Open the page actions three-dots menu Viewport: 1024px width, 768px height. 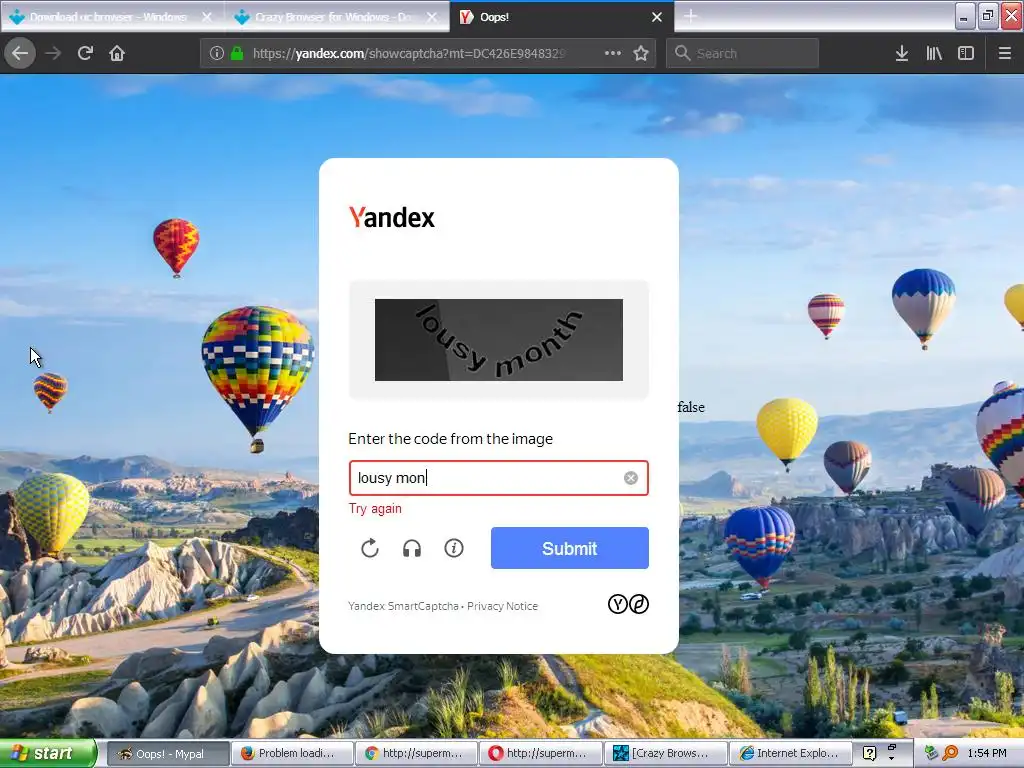point(613,53)
